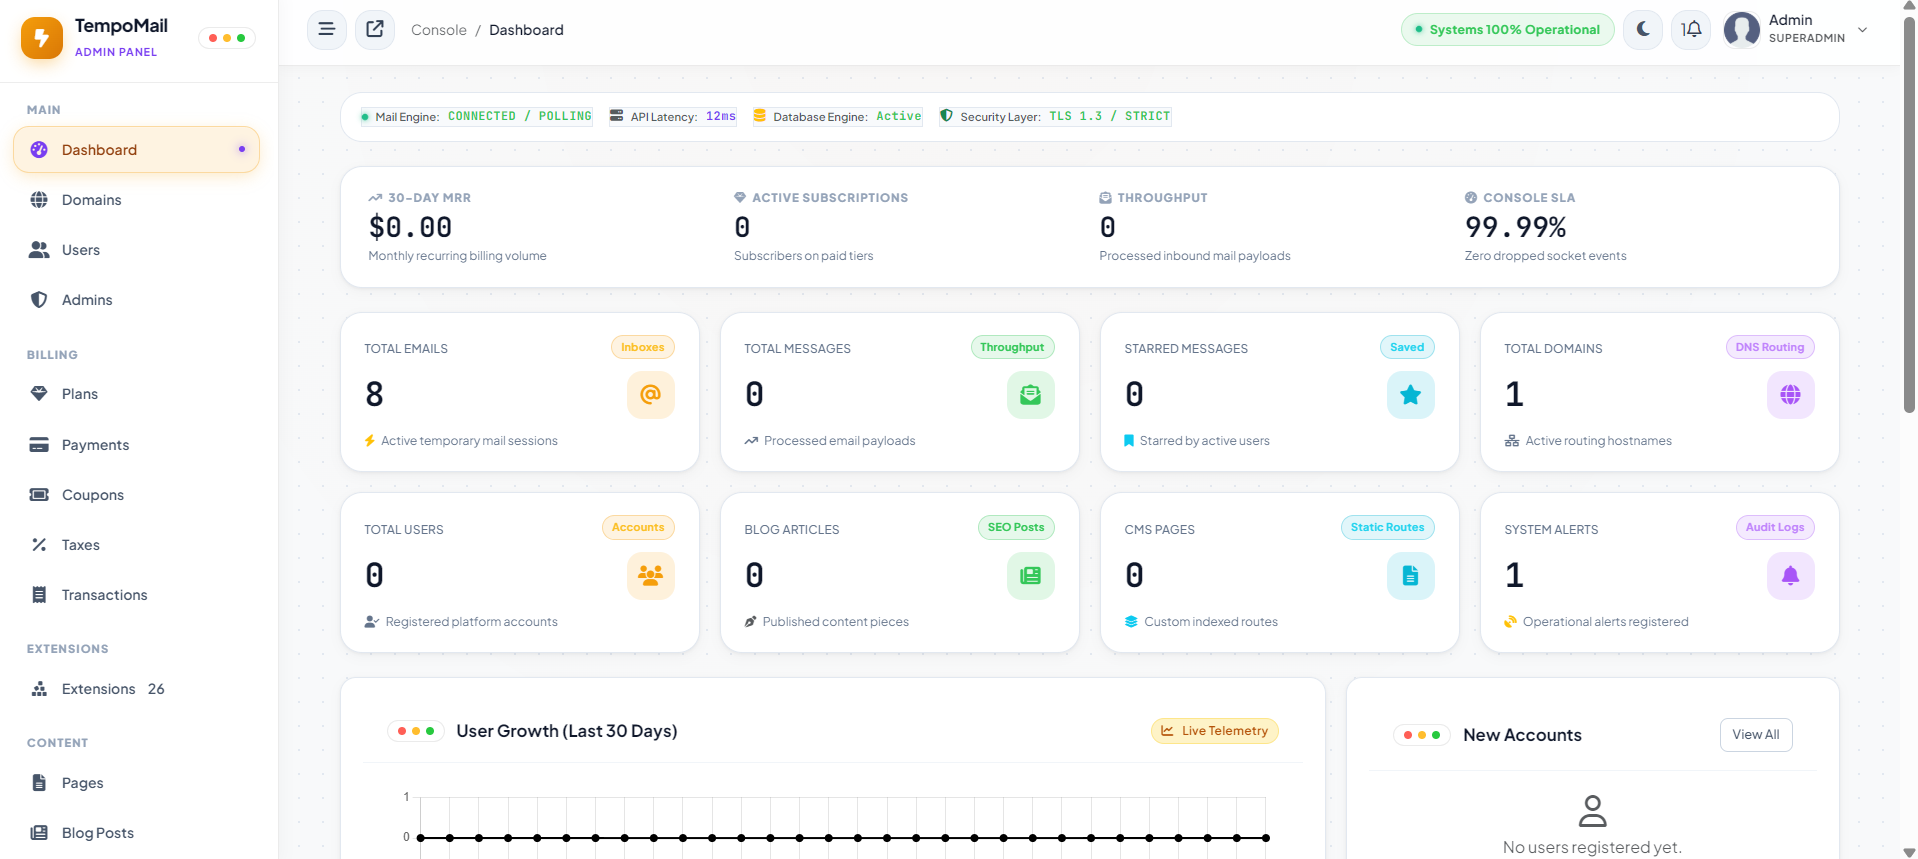Image resolution: width=1918 pixels, height=859 pixels.
Task: Click the Systems 100% Operational status badge
Action: [x=1507, y=30]
